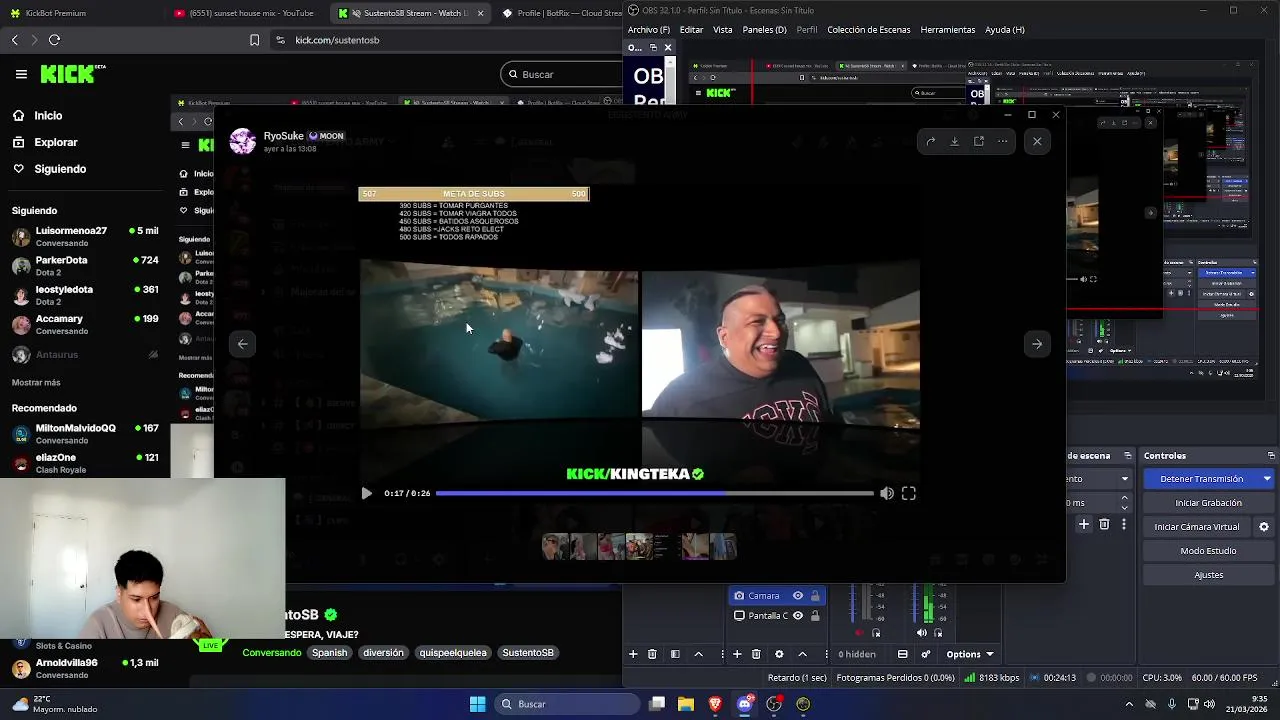Click Detener Transmisión in OBS
Screen dimensions: 1280x720
tap(1201, 479)
